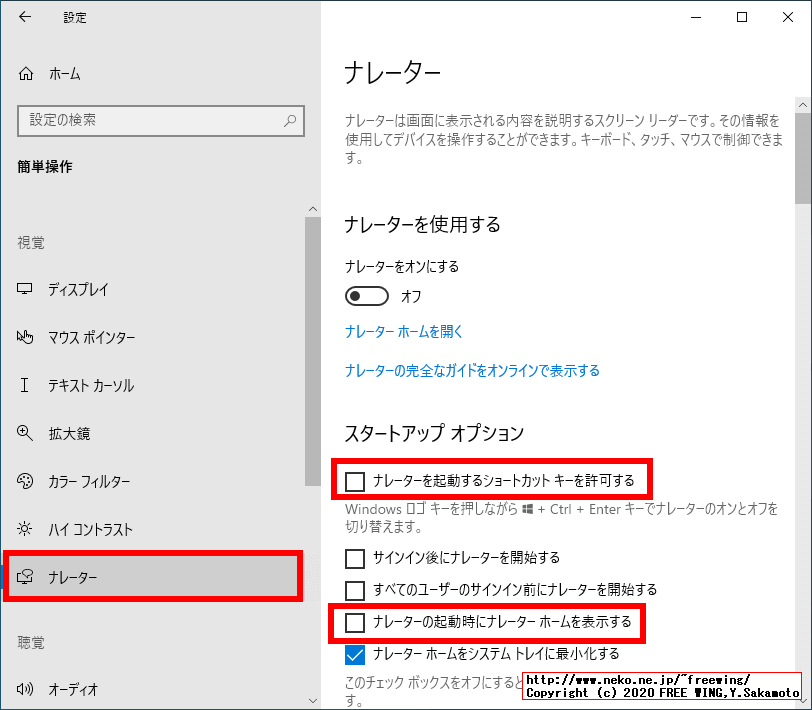Maximize the Settings window
812x710 pixels.
[x=742, y=17]
